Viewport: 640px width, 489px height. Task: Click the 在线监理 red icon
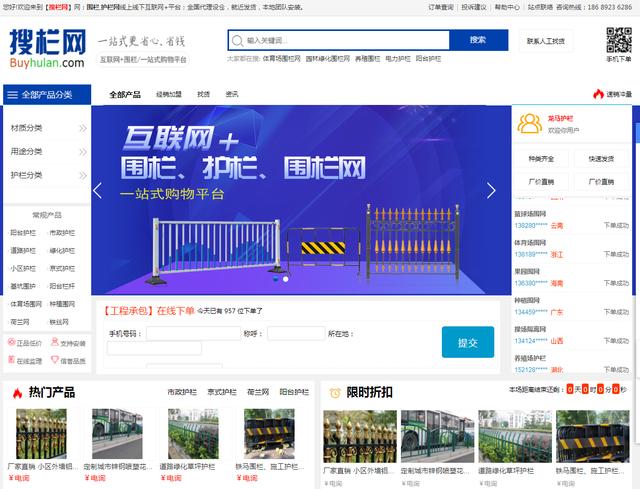(11, 360)
